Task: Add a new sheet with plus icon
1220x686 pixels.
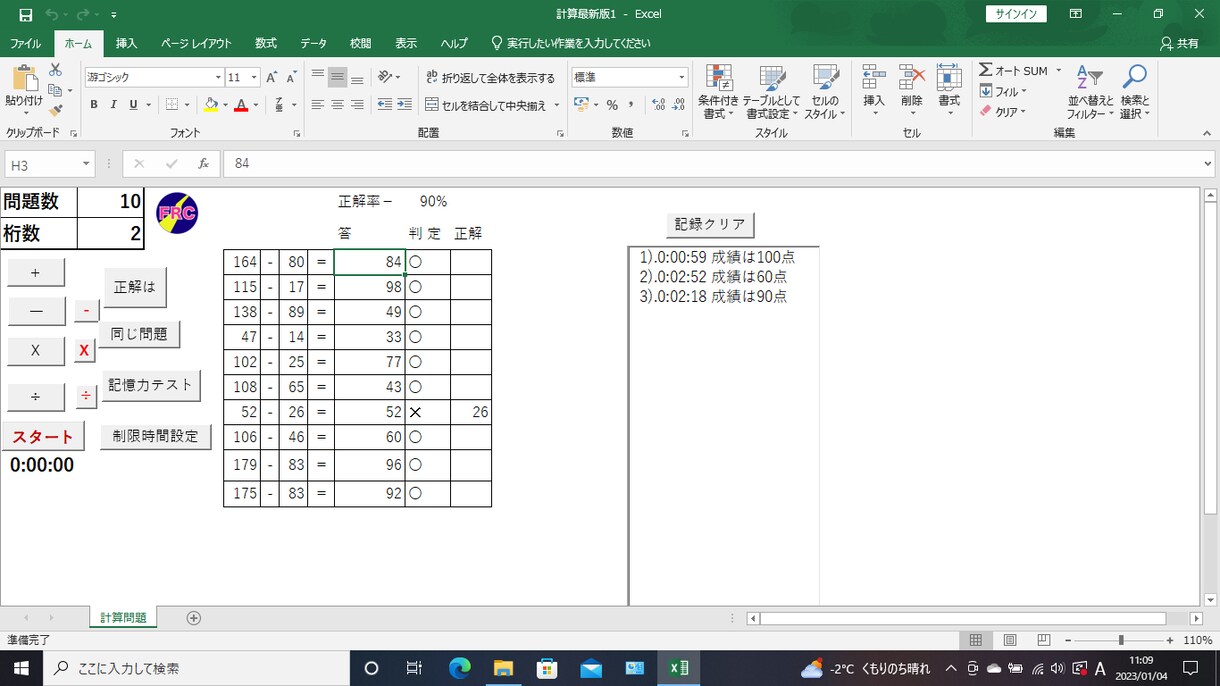Action: click(194, 618)
